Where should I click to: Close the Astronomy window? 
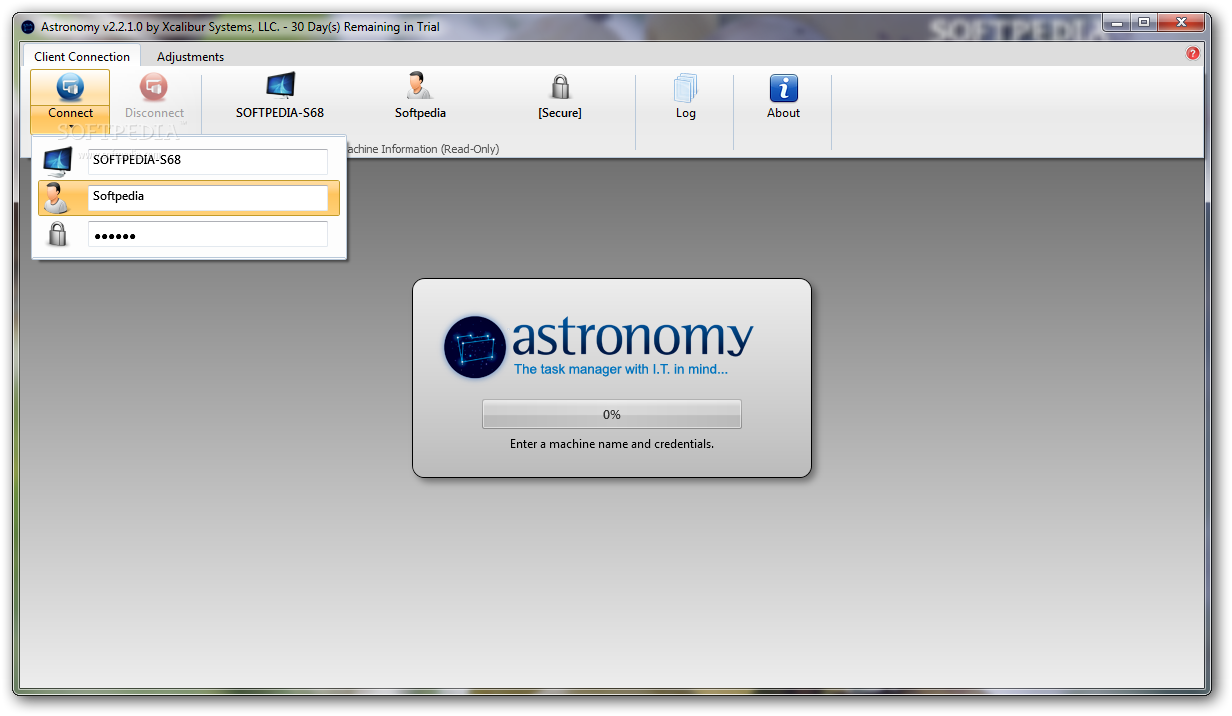pyautogui.click(x=1180, y=22)
